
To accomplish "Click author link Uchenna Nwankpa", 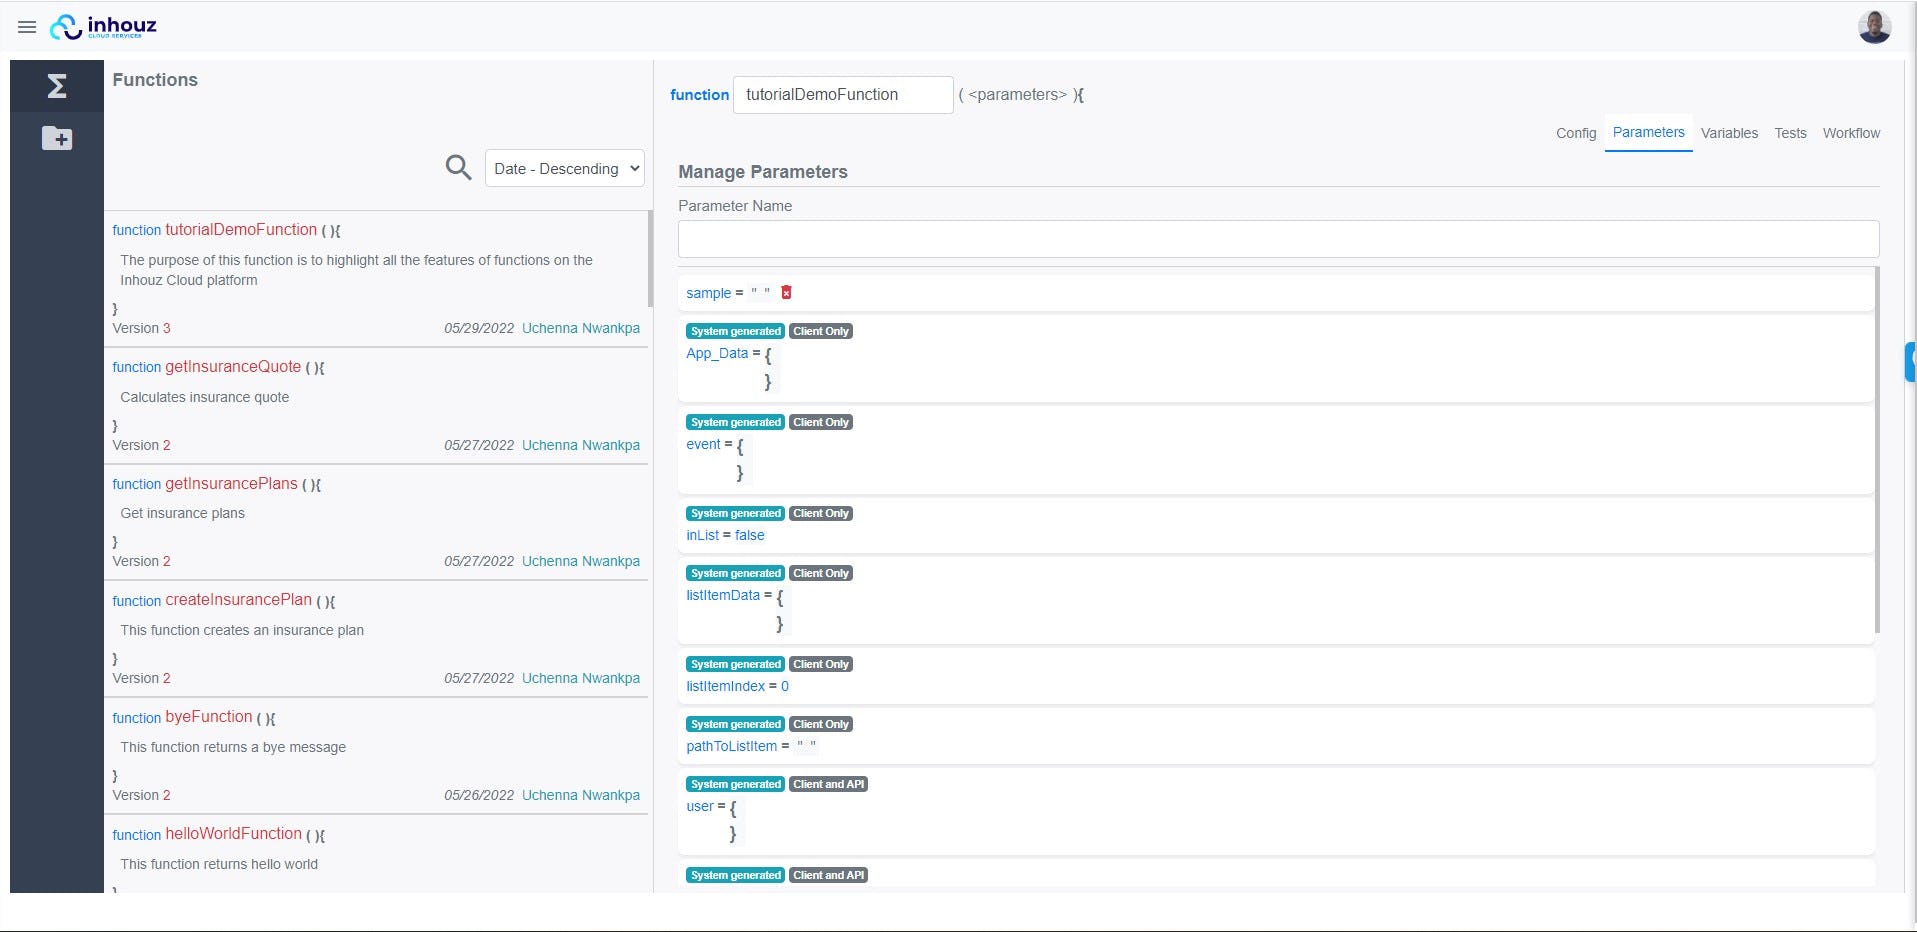I will tap(581, 328).
